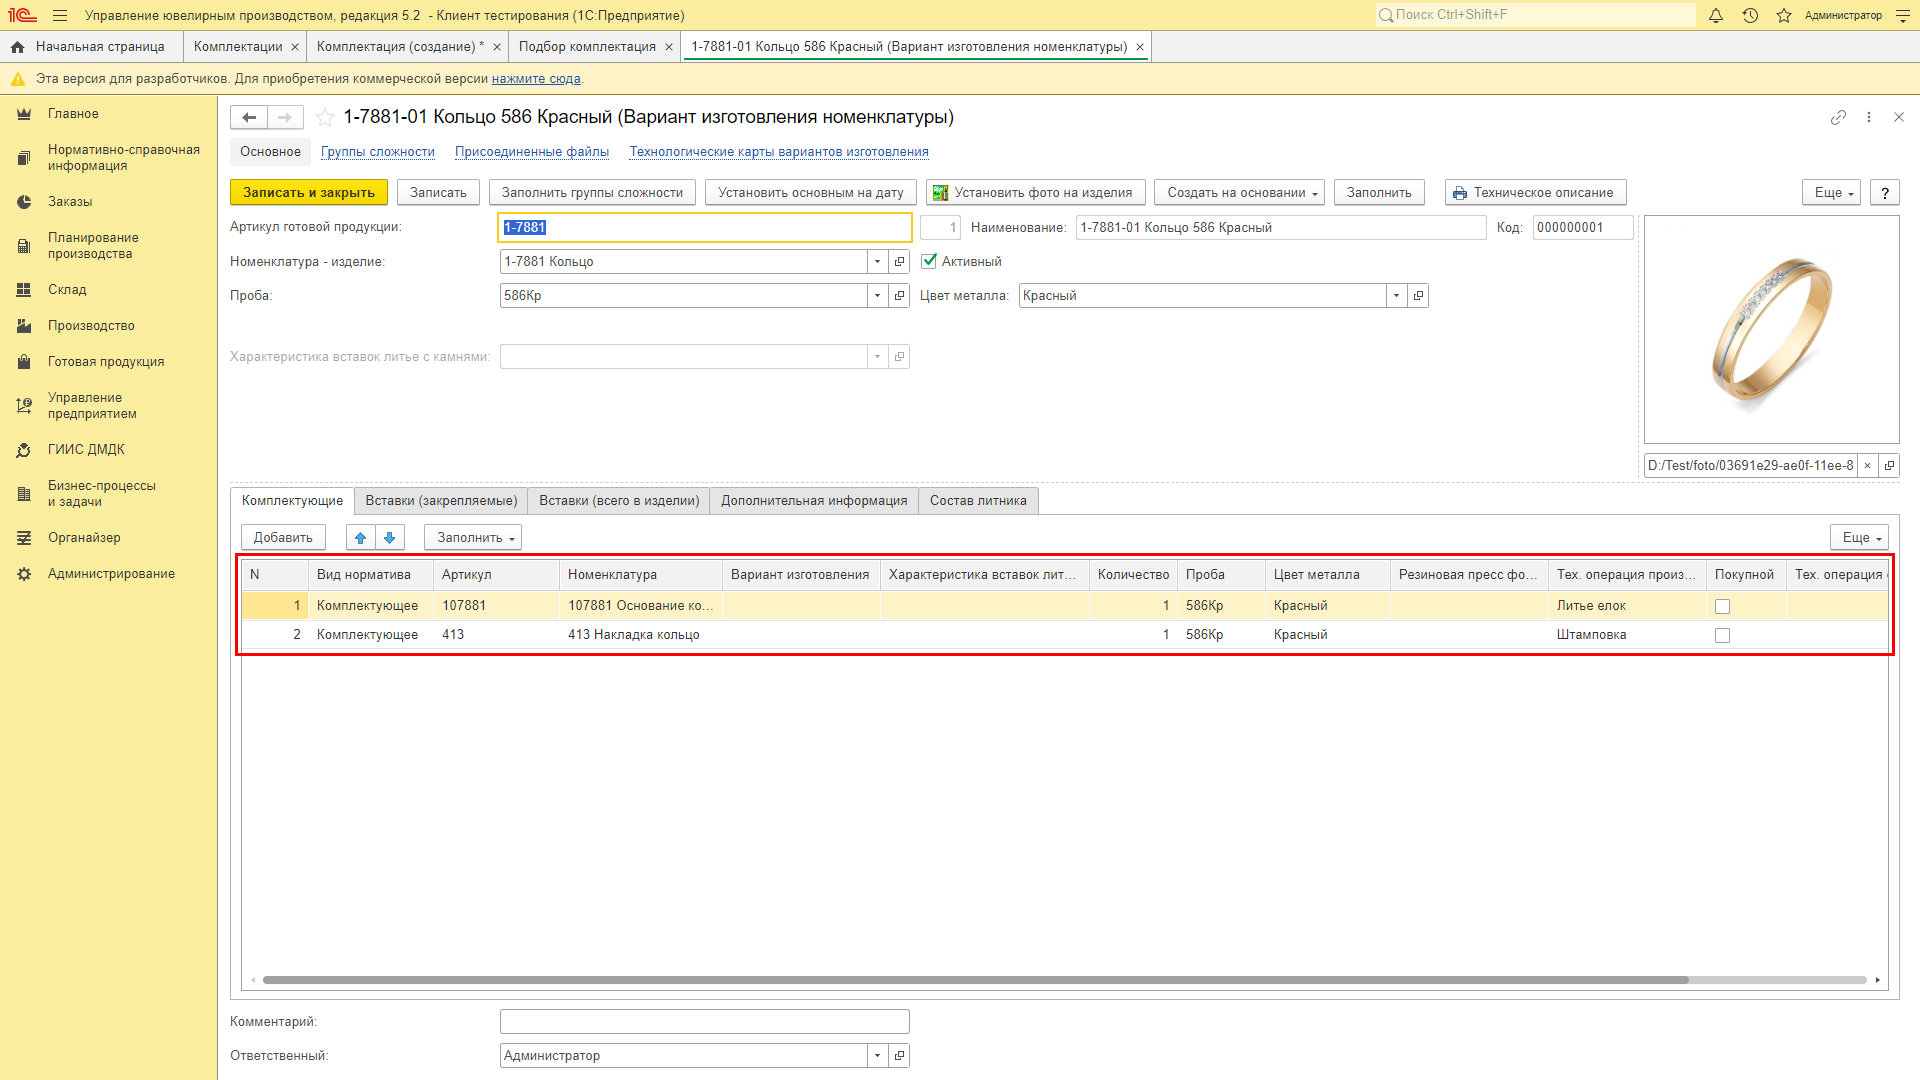Move row up with blue arrow
Viewport: 1920px width, 1080px height.
click(x=361, y=538)
